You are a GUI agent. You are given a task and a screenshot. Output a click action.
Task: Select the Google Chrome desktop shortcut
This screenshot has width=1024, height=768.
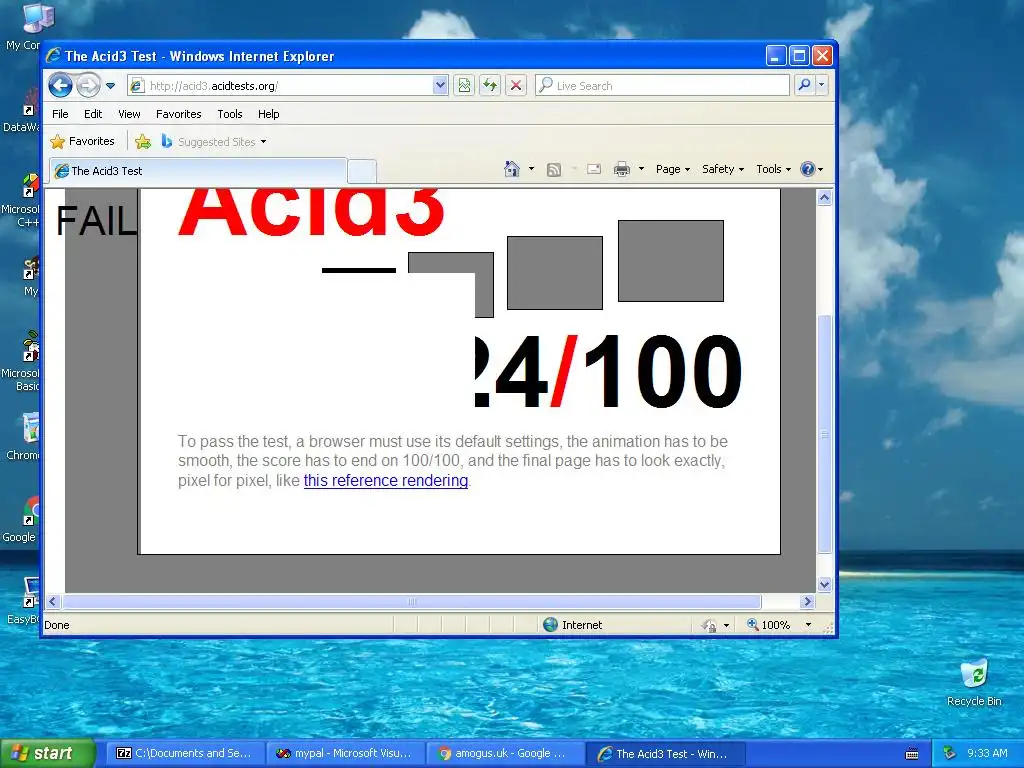[22, 519]
